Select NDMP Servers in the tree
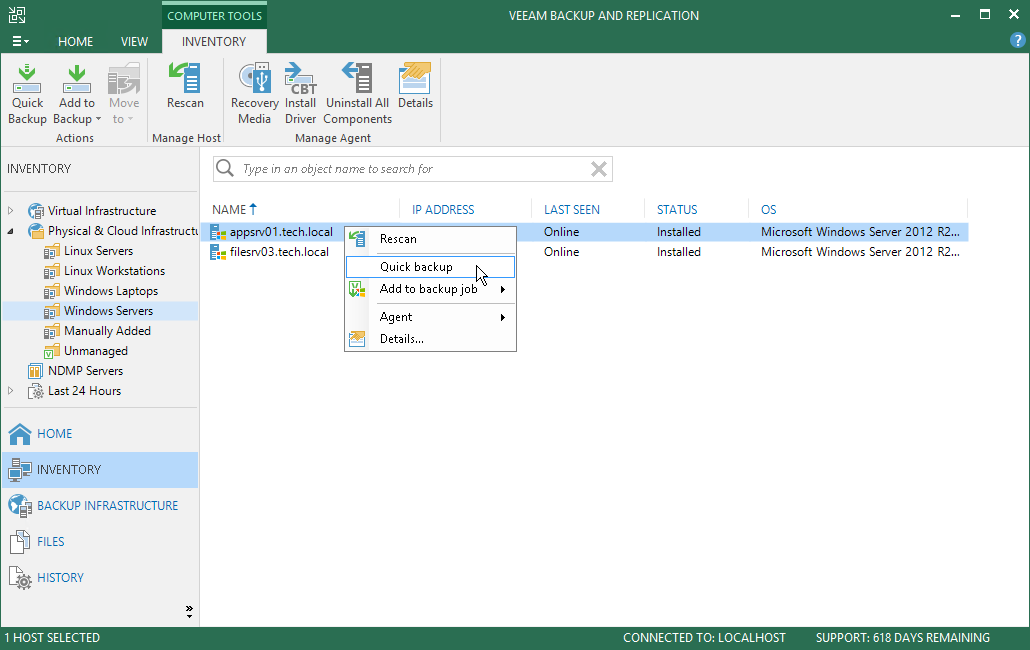This screenshot has height=650, width=1030. pyautogui.click(x=85, y=371)
